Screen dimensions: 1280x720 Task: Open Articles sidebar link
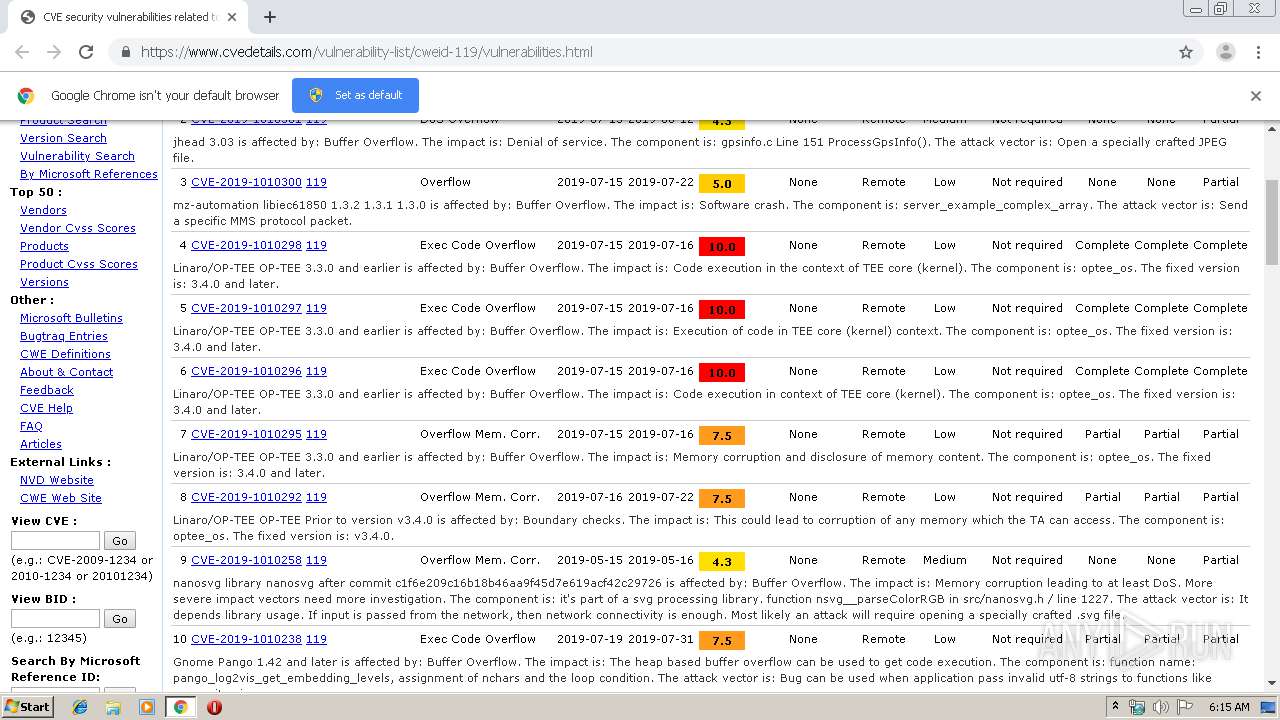click(x=41, y=444)
